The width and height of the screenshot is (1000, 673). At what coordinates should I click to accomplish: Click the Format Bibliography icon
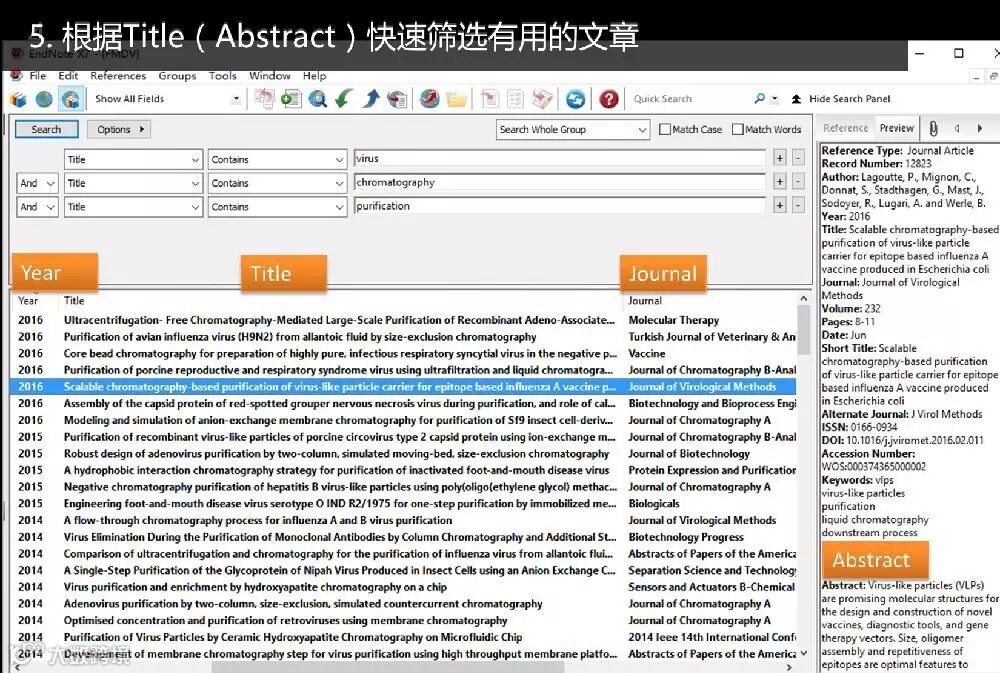(x=515, y=99)
